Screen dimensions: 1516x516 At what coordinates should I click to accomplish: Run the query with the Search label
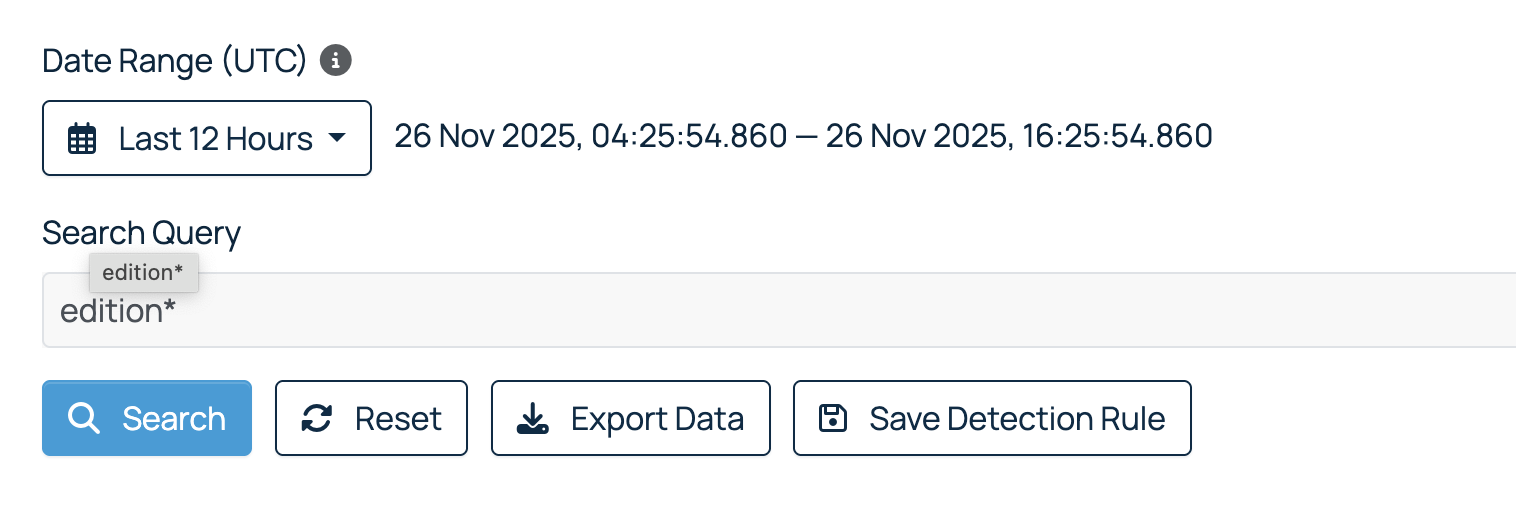[x=174, y=418]
